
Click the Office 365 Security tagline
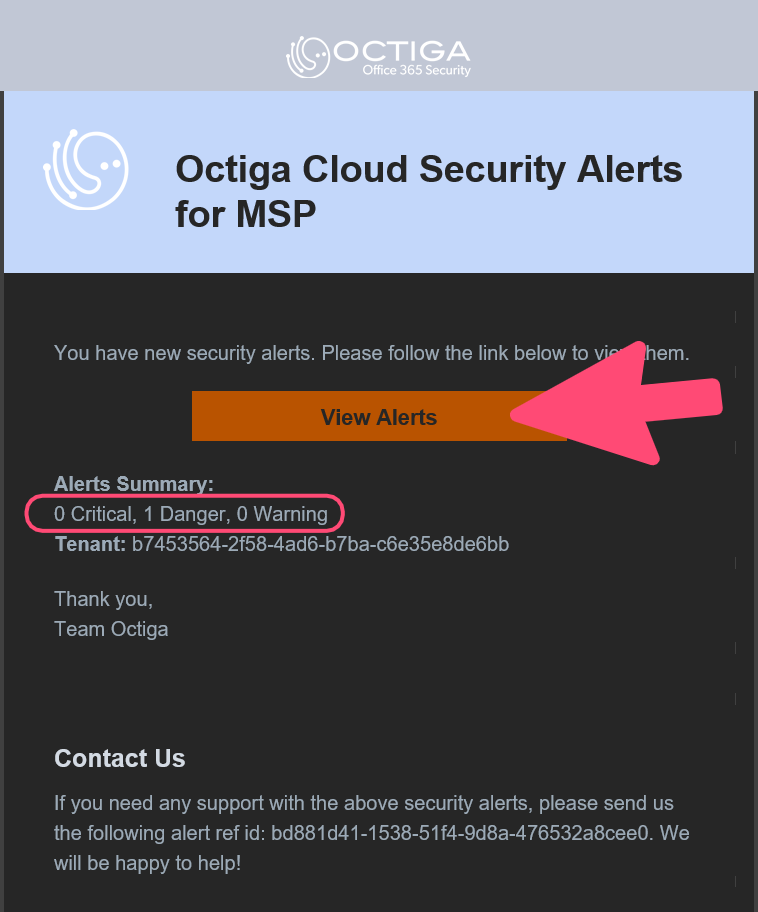click(x=416, y=71)
